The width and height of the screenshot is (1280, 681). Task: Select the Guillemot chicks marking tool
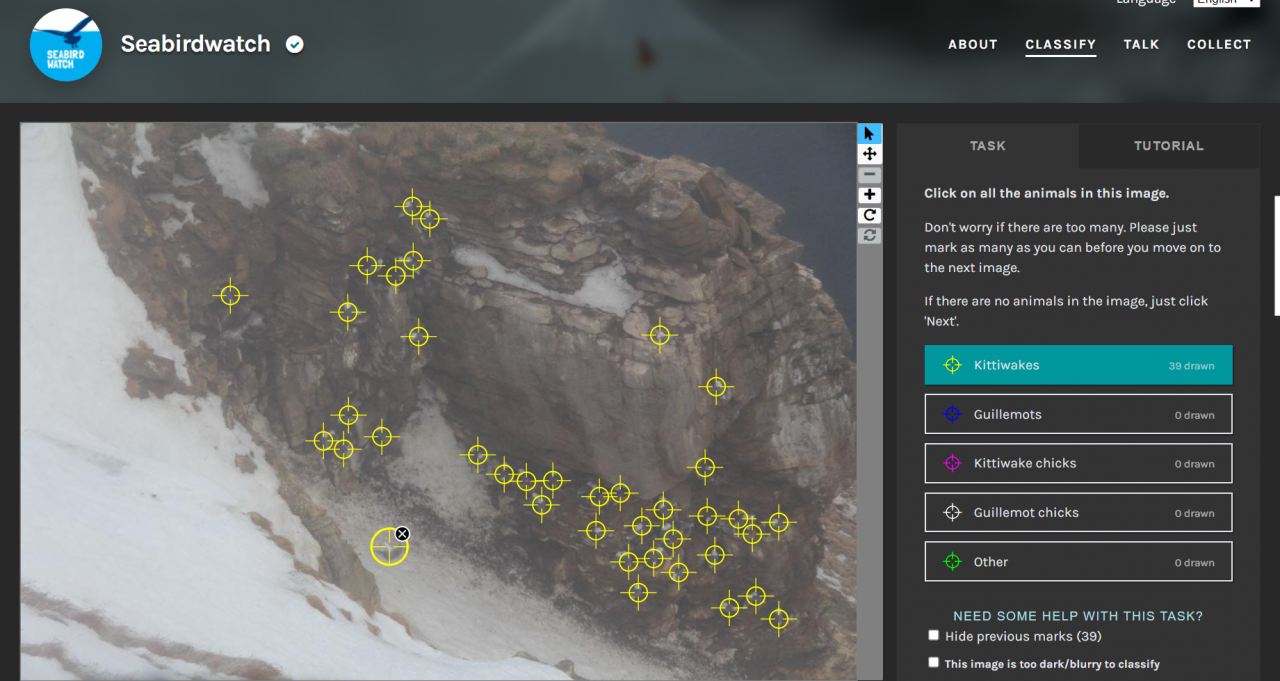pyautogui.click(x=1078, y=512)
